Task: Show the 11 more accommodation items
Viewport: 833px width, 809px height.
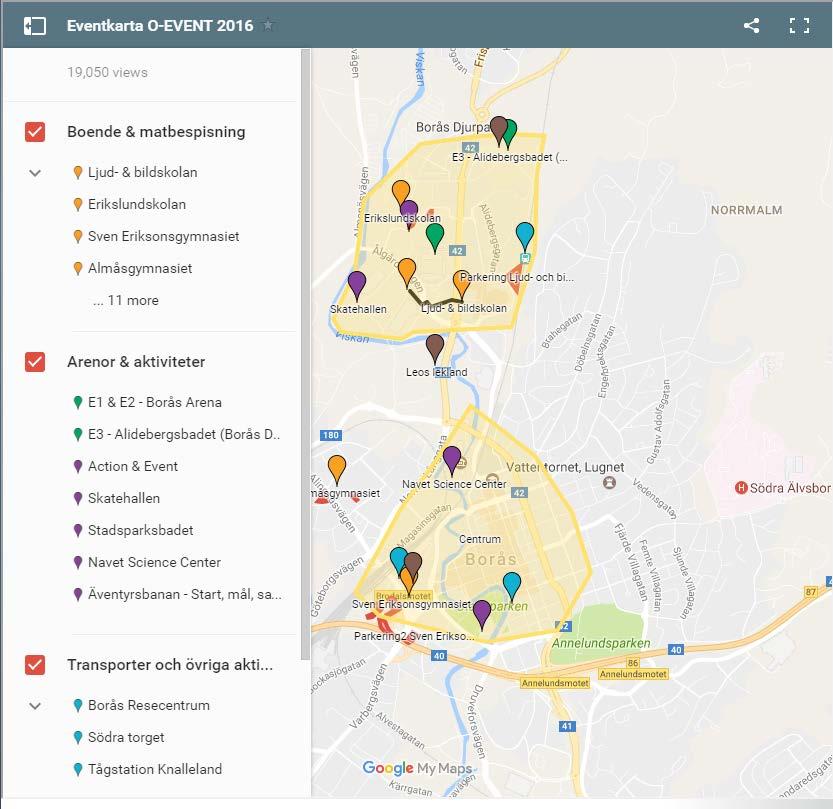Action: [x=126, y=300]
